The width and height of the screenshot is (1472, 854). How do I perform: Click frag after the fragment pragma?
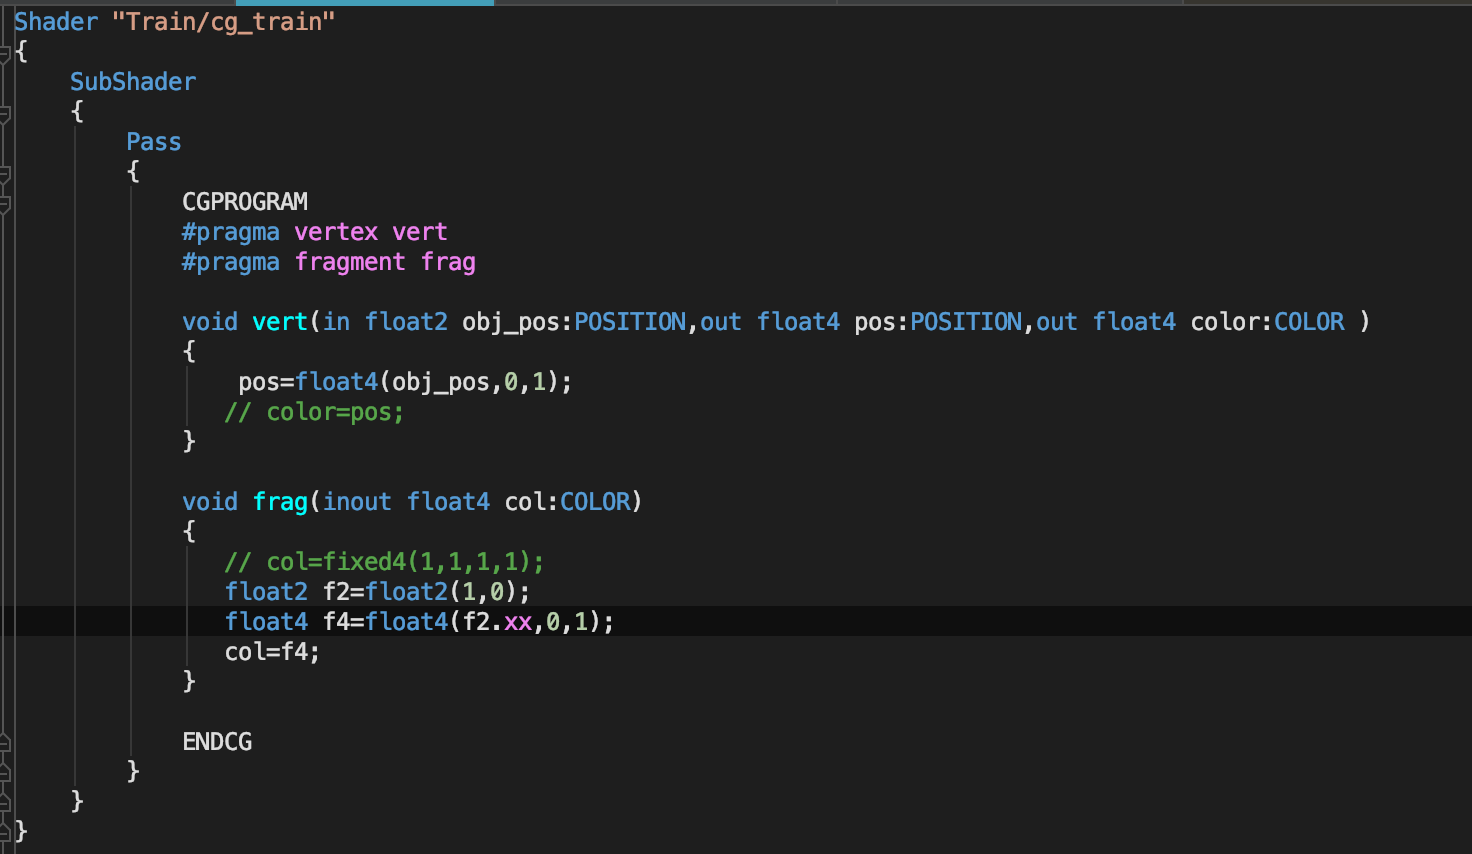tap(448, 262)
